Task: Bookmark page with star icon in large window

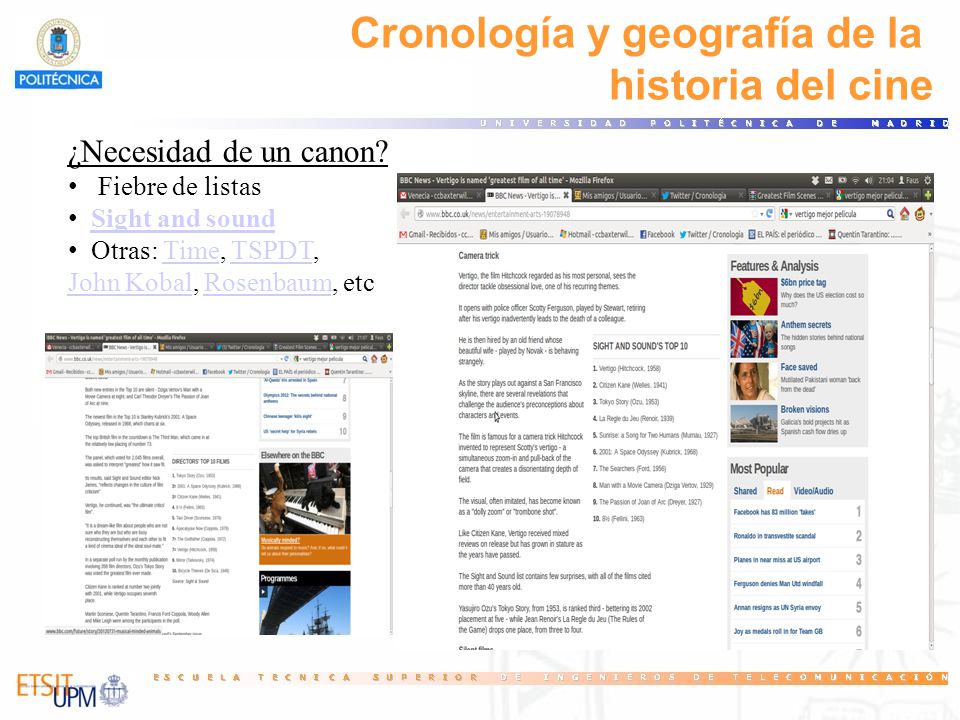Action: point(754,214)
